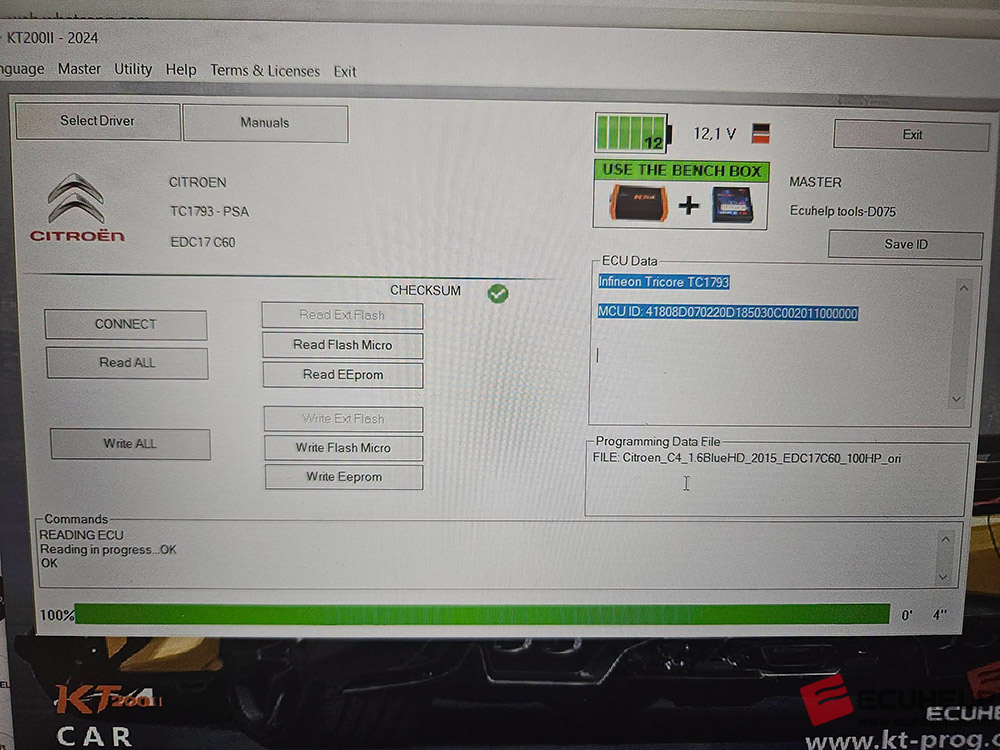Click the MASTER mode label

click(815, 182)
